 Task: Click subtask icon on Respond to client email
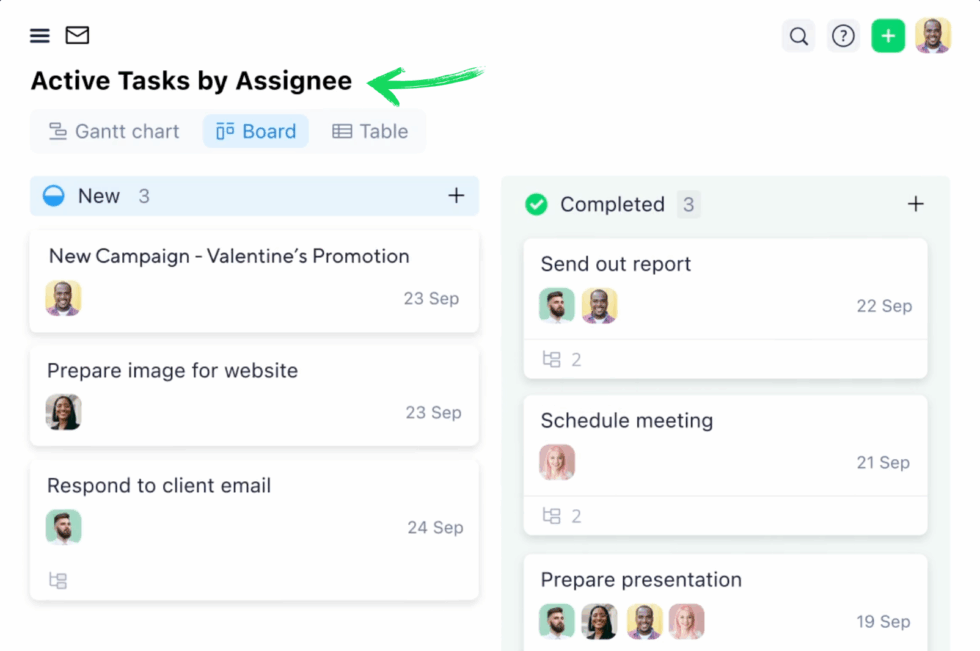(58, 580)
